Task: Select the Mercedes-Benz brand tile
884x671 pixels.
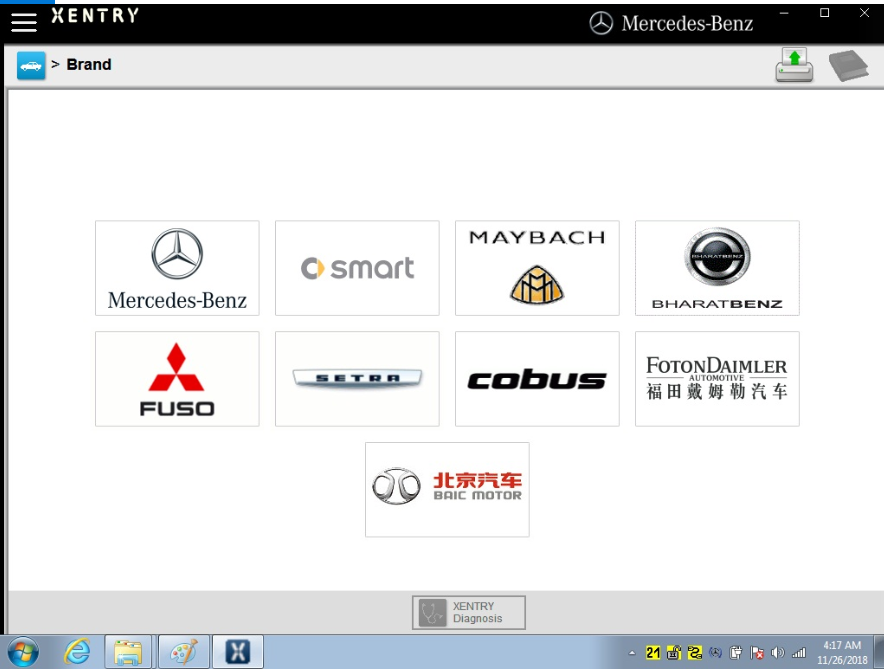Action: pyautogui.click(x=177, y=268)
